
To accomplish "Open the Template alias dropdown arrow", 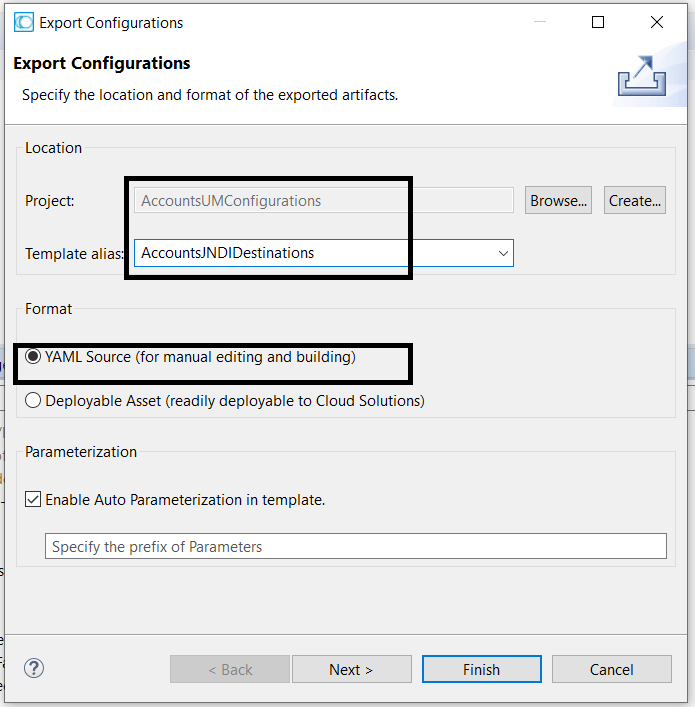I will [x=503, y=253].
